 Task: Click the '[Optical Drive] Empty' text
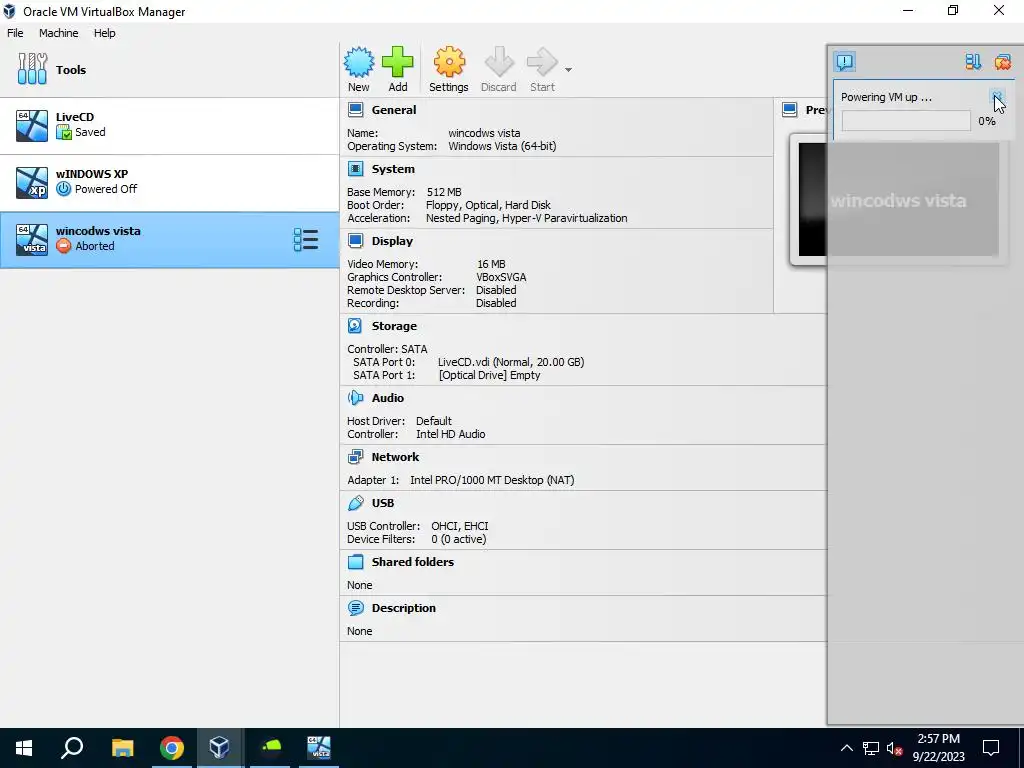tap(489, 375)
